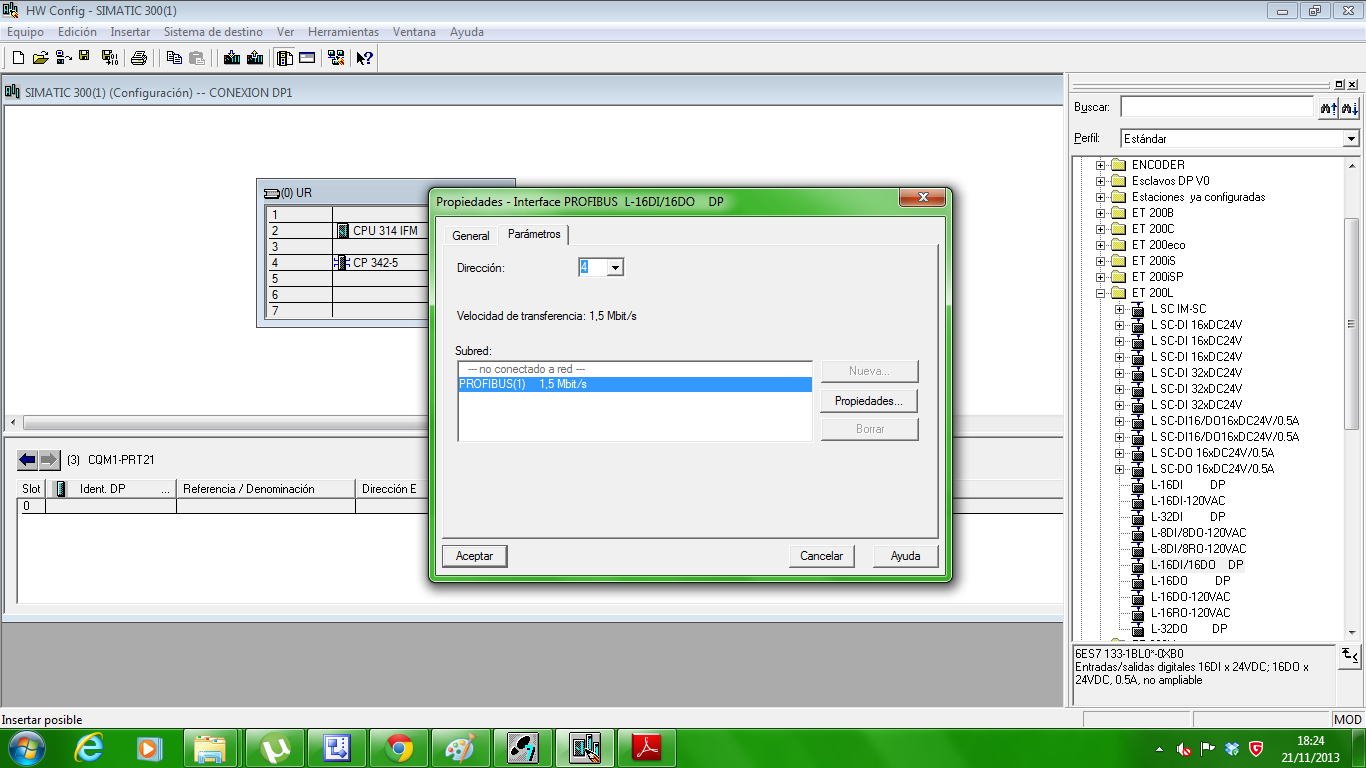Image resolution: width=1366 pixels, height=768 pixels.
Task: Click the Aceptar button
Action: click(x=475, y=556)
